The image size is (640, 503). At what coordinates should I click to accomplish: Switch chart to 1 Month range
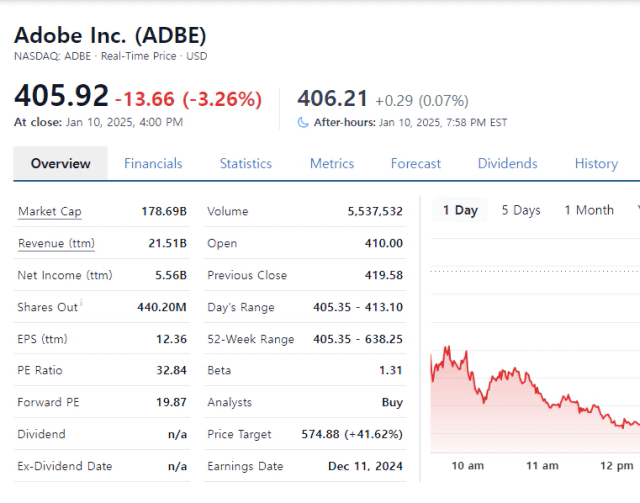click(589, 210)
